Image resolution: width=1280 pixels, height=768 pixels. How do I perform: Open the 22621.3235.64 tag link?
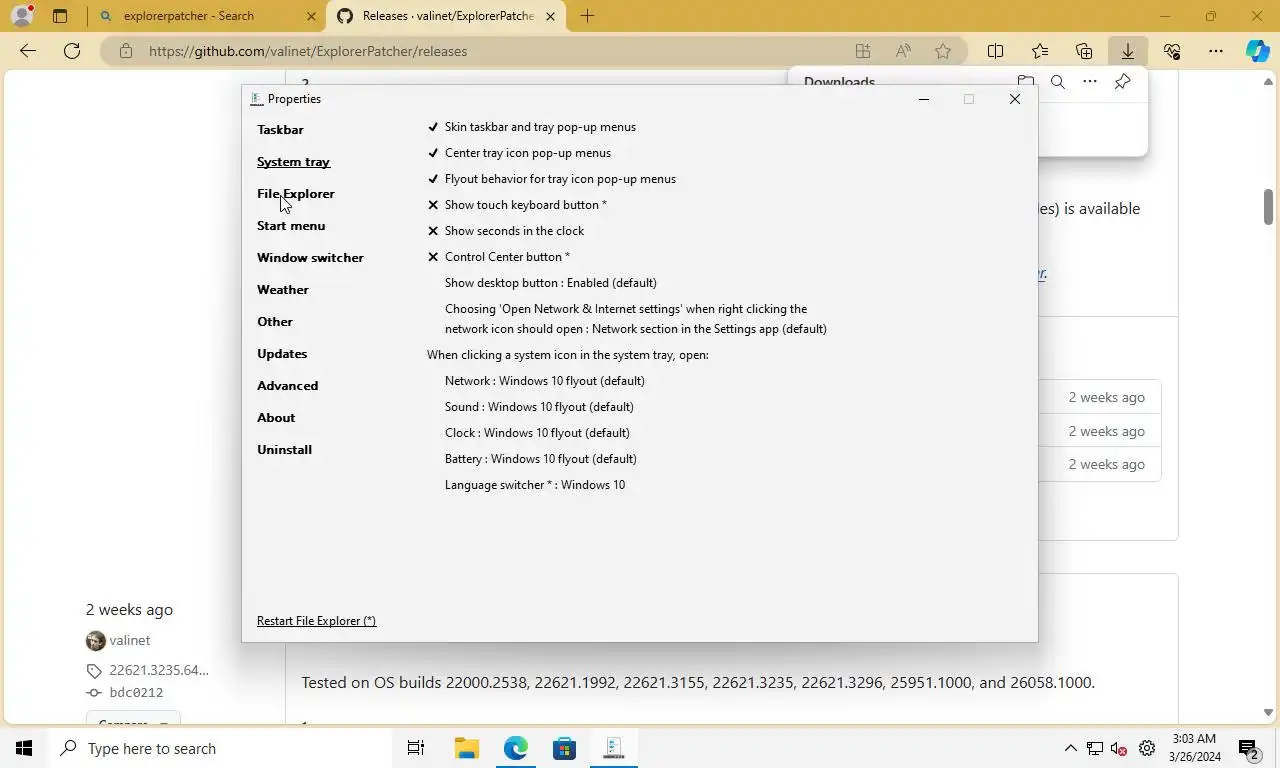tap(159, 670)
